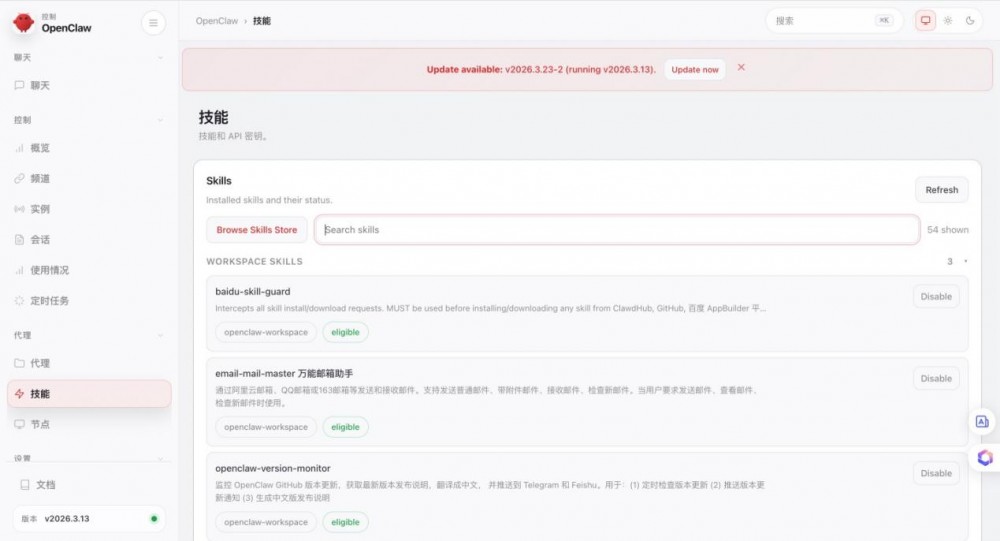Dismiss the update available banner
Image resolution: width=1000 pixels, height=541 pixels.
pos(741,68)
